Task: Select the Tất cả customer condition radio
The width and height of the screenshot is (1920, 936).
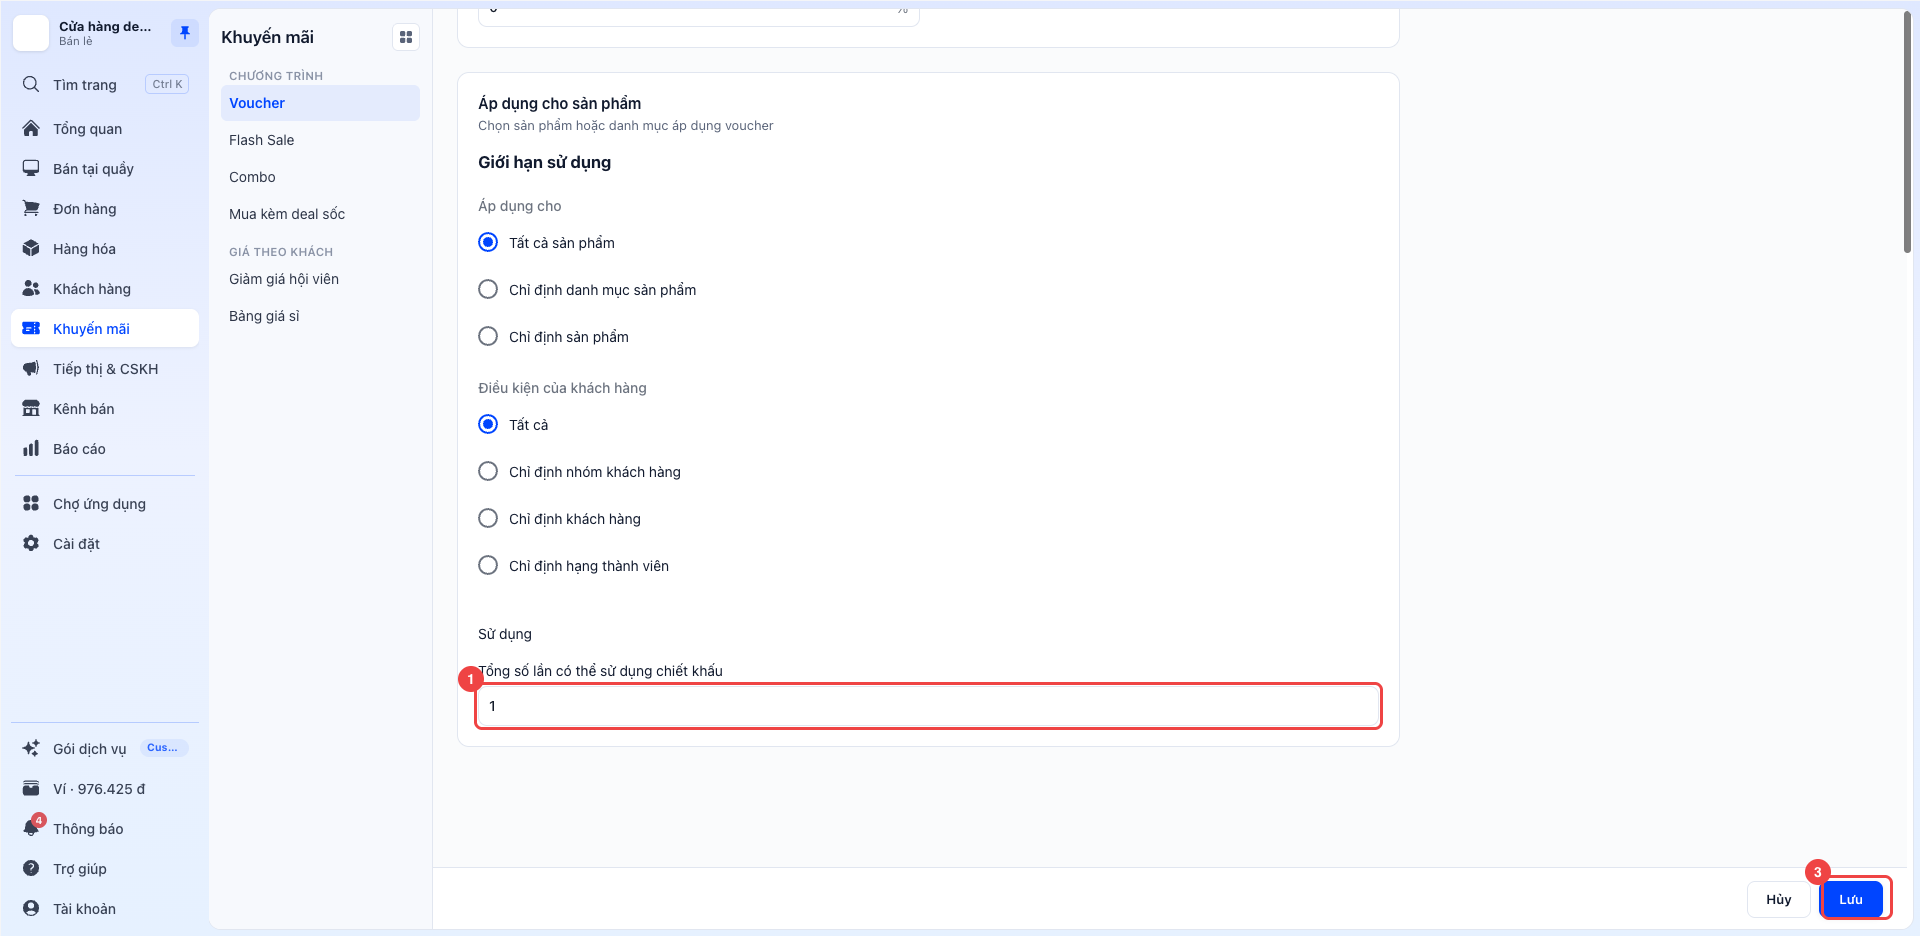Action: [488, 424]
